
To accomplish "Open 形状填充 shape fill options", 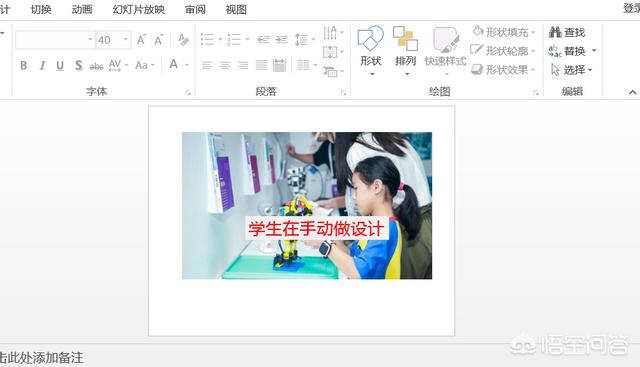I will click(503, 32).
